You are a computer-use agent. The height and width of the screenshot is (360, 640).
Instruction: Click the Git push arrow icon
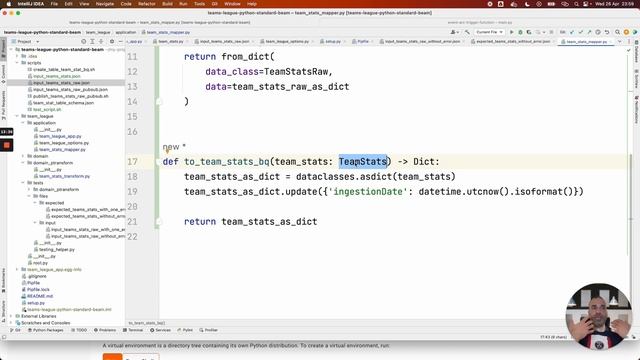click(589, 32)
